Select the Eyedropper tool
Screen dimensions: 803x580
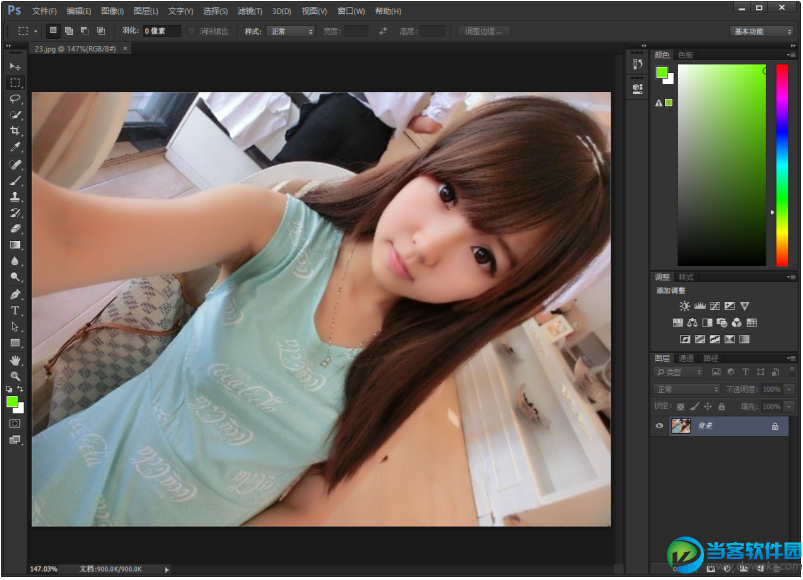click(x=15, y=147)
